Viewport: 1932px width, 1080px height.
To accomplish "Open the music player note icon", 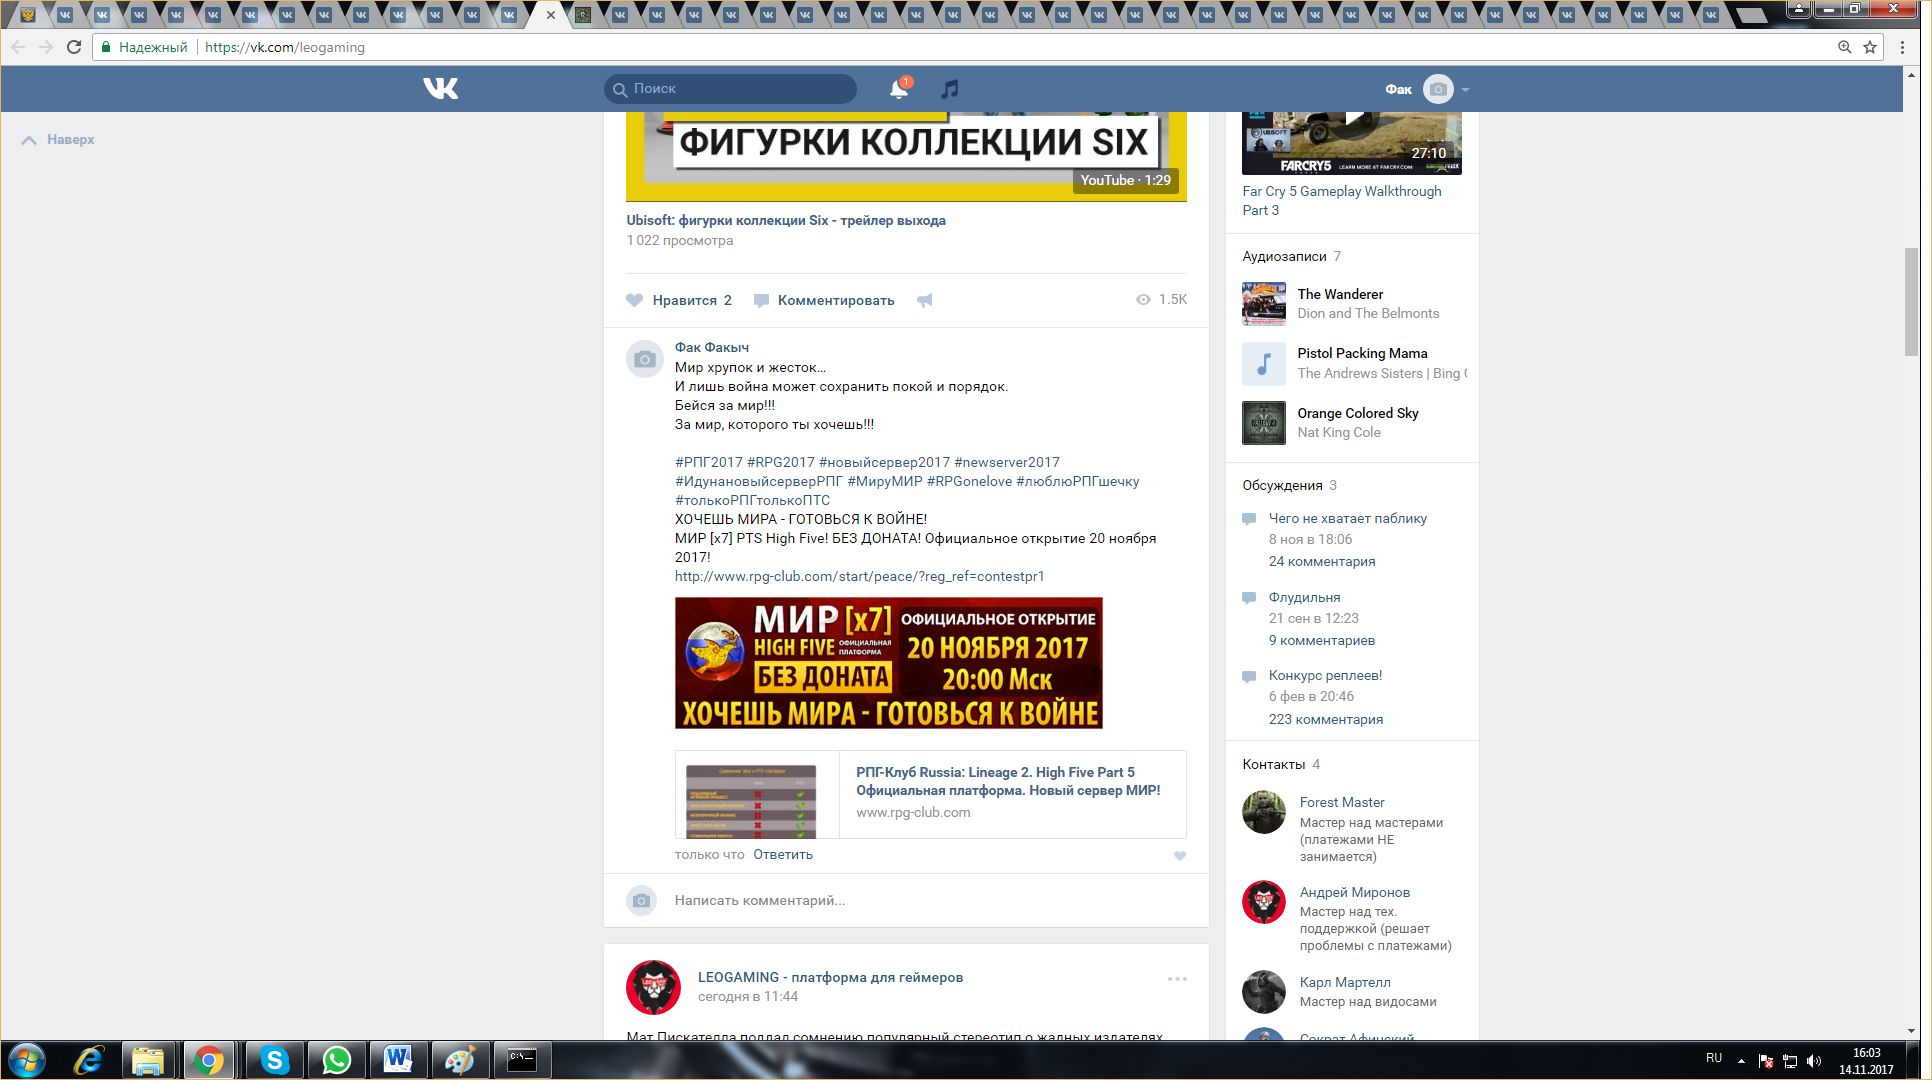I will pos(949,89).
